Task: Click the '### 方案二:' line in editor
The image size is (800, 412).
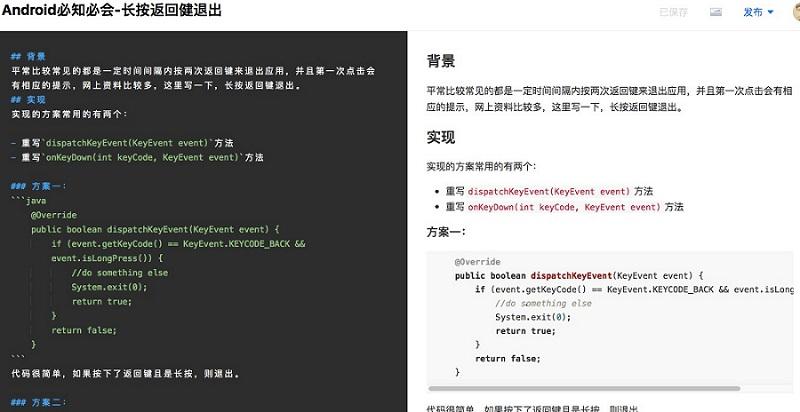Action: pyautogui.click(x=38, y=402)
